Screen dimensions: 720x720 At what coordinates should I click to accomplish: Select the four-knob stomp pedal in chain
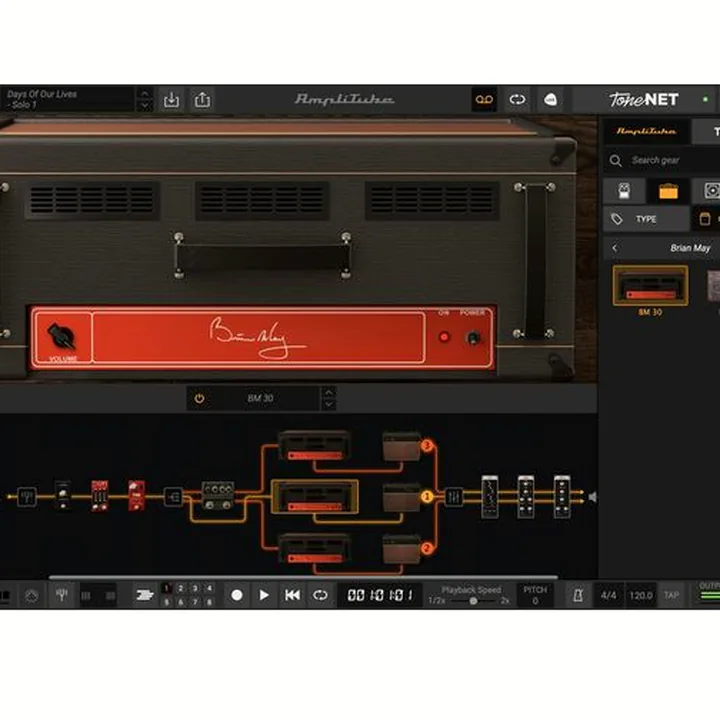218,495
